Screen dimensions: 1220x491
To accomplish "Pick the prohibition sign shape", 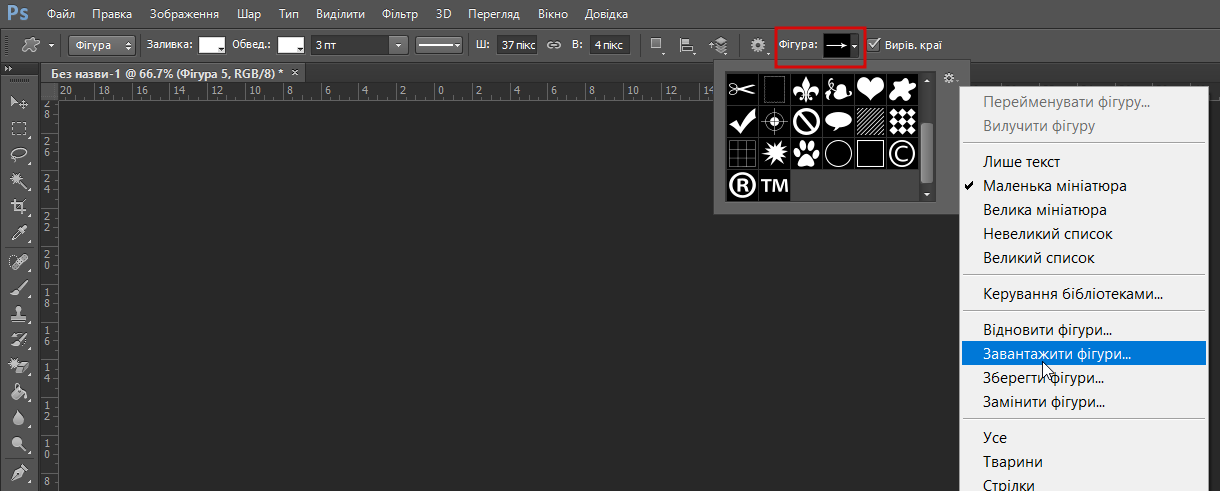I will [x=806, y=121].
